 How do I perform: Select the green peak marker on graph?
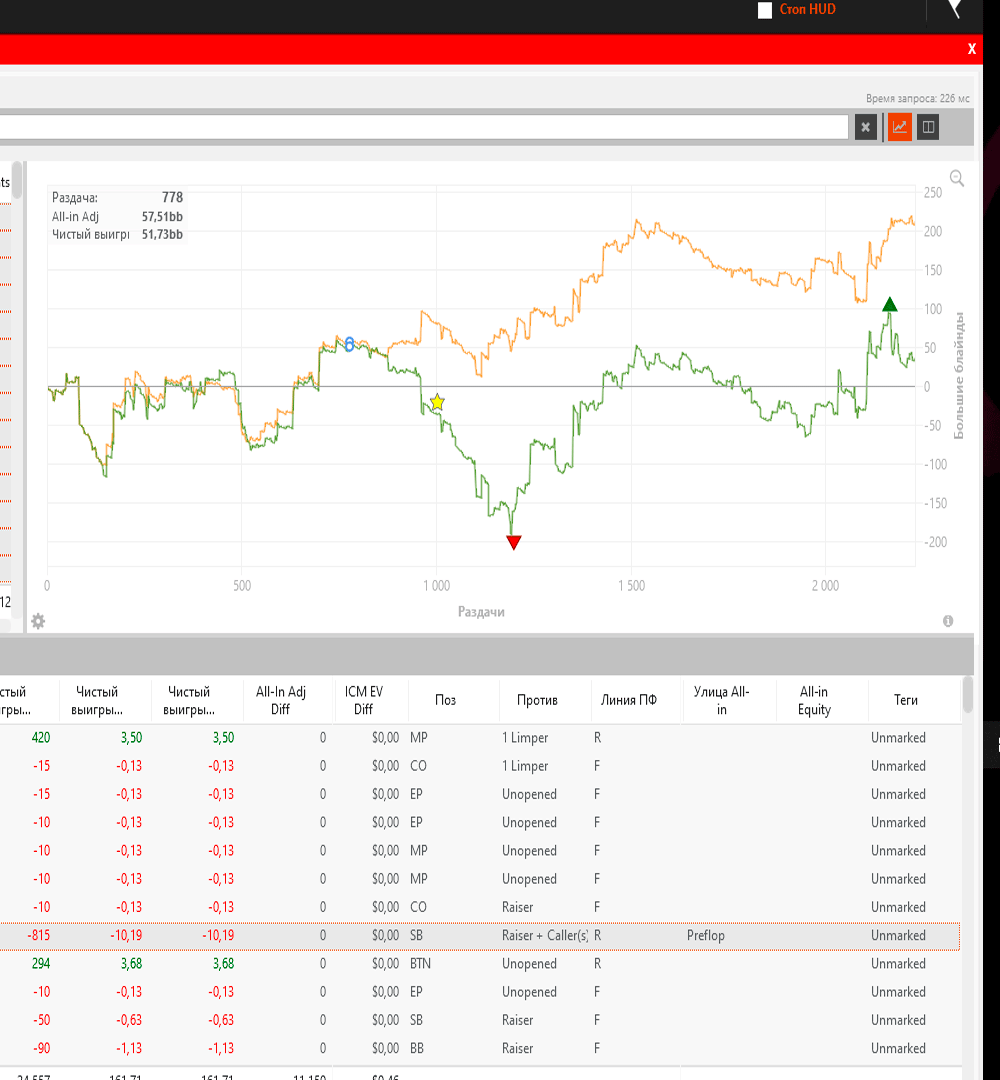tap(889, 304)
